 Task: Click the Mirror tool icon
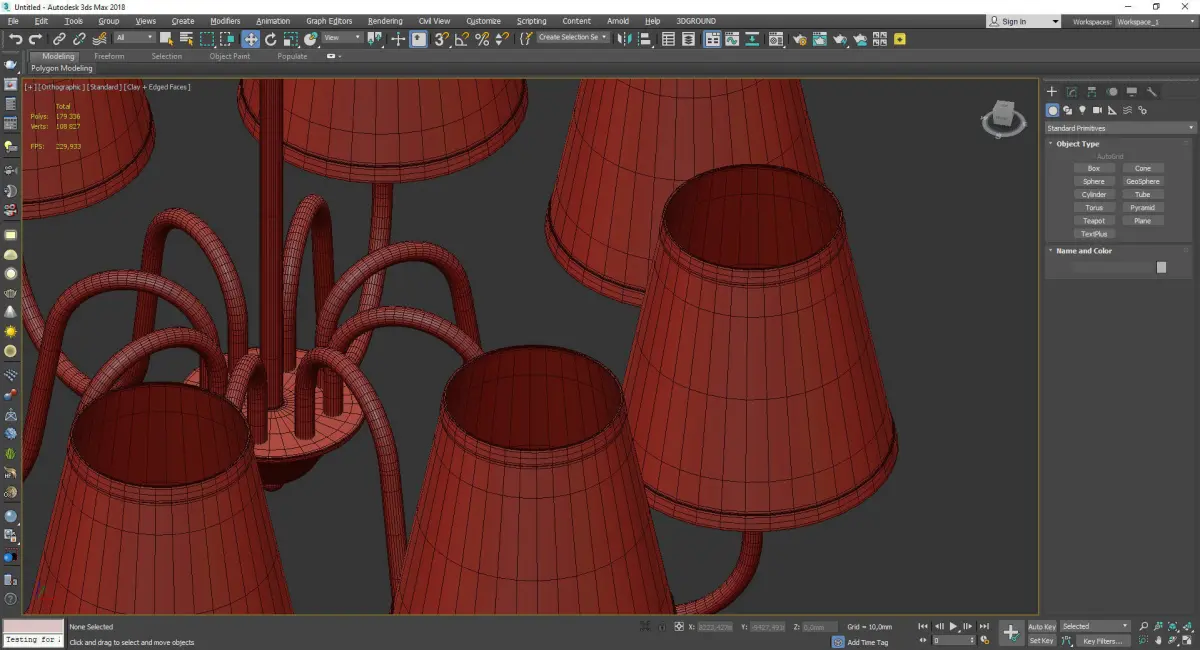coord(625,39)
